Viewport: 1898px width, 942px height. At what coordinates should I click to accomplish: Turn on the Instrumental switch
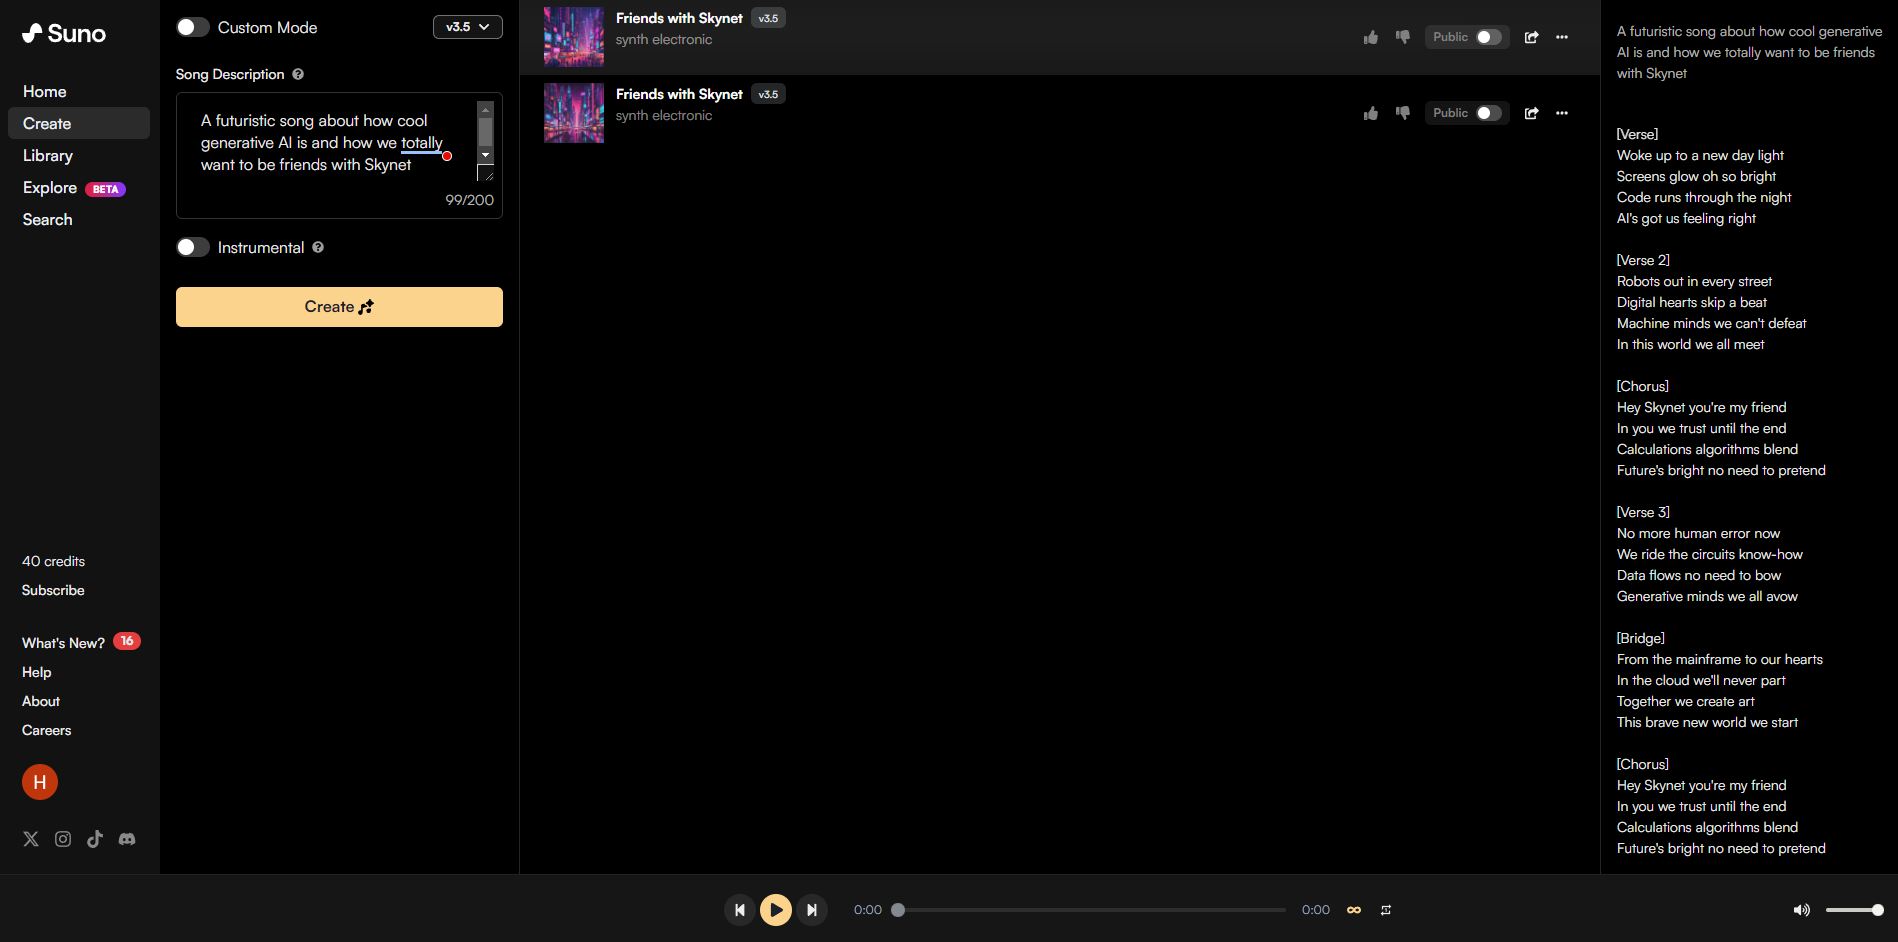point(193,247)
